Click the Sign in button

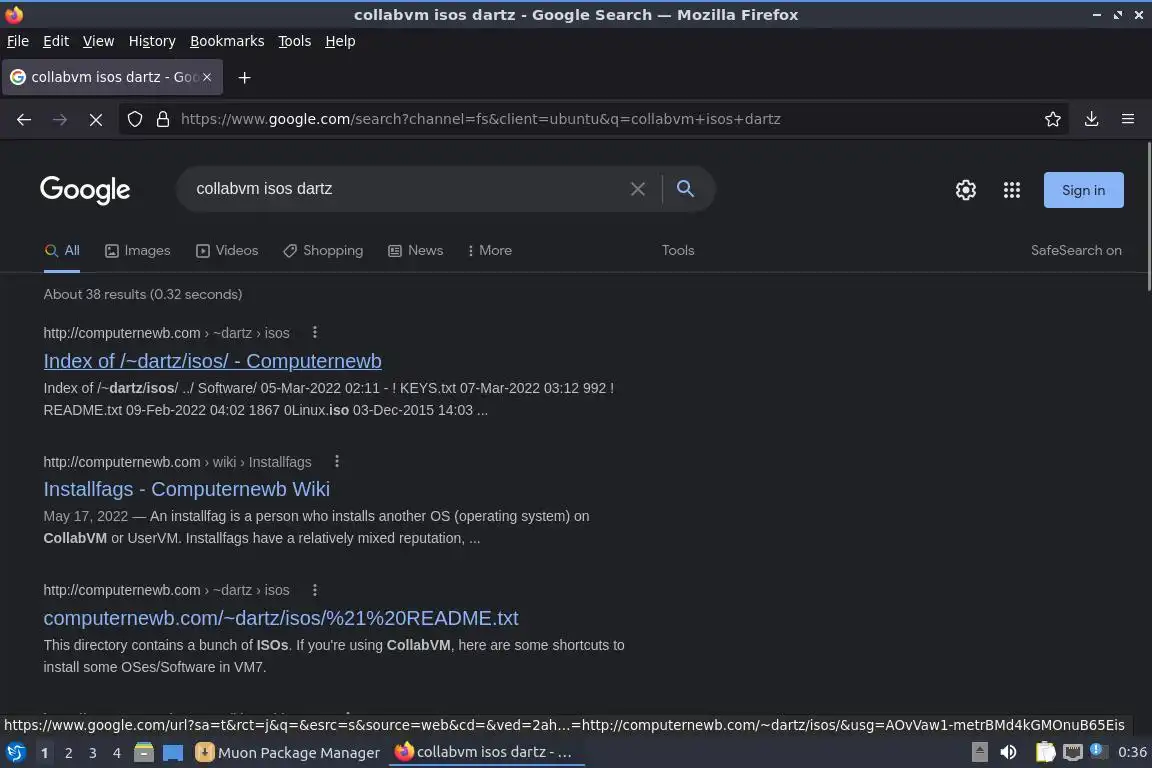pyautogui.click(x=1083, y=190)
